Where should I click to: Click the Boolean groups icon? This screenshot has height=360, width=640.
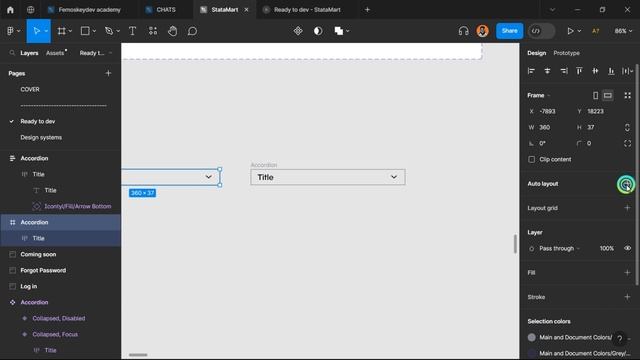click(338, 31)
